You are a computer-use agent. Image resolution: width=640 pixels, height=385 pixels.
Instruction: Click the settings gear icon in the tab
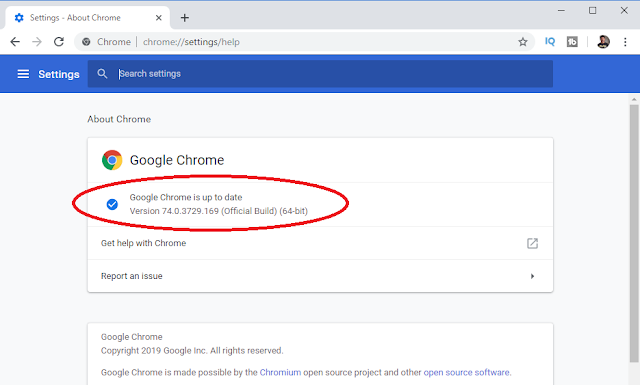coord(19,18)
